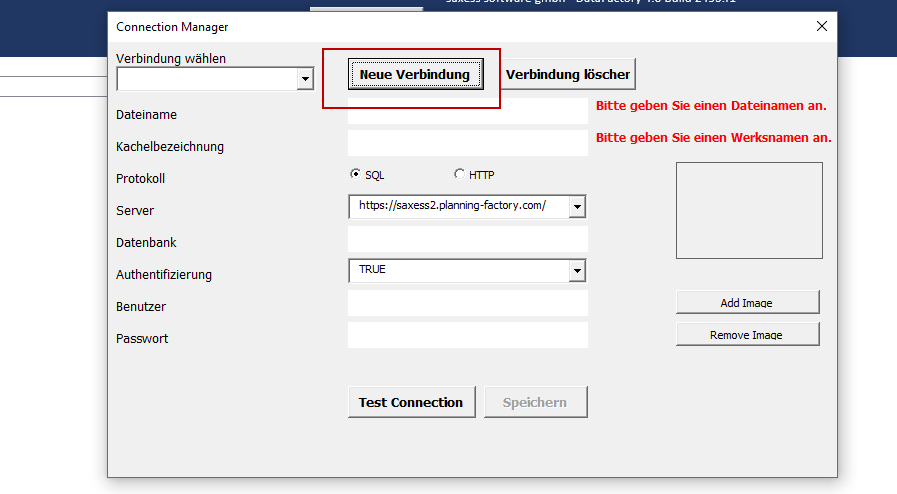Click the Test Connection button
Viewport: 897px width, 494px height.
pos(411,402)
